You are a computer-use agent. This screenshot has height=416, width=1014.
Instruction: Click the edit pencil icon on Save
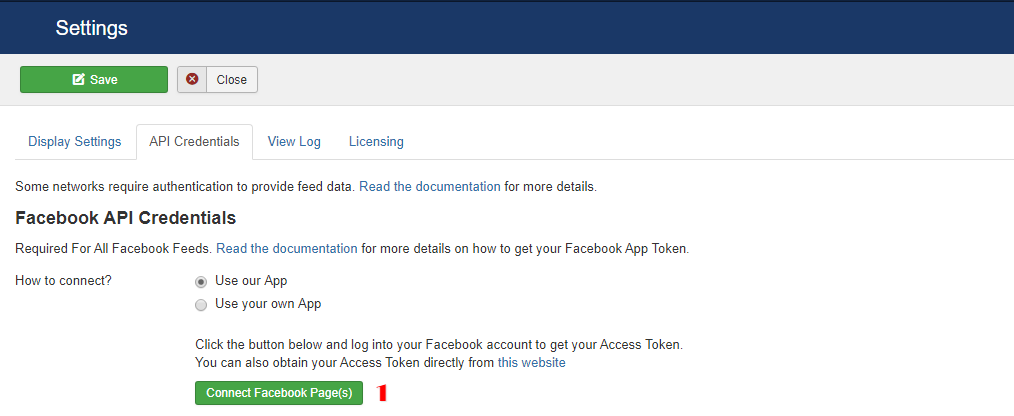[x=79, y=80]
